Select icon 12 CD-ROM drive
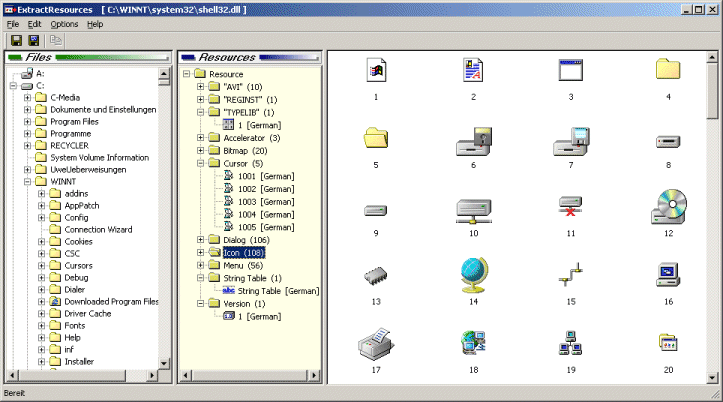Image resolution: width=723 pixels, height=402 pixels. click(x=668, y=207)
